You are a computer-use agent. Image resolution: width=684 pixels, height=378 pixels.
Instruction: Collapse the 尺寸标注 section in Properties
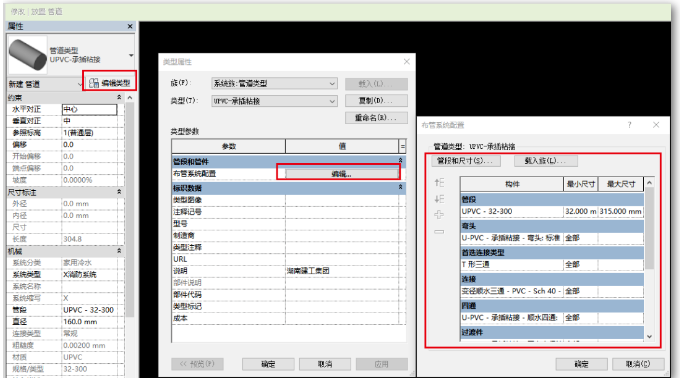point(119,192)
